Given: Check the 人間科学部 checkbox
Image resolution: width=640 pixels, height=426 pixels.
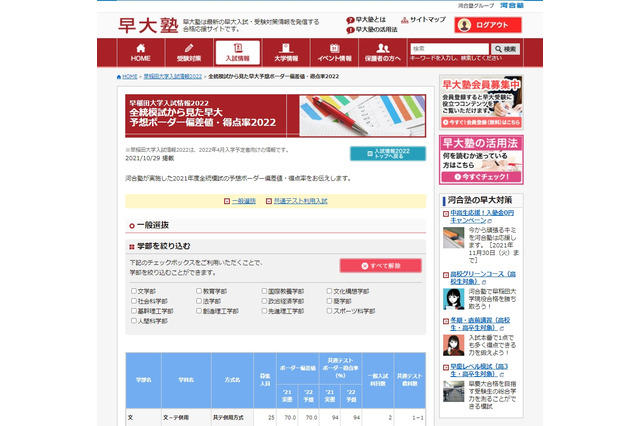Looking at the screenshot, I should click(133, 321).
